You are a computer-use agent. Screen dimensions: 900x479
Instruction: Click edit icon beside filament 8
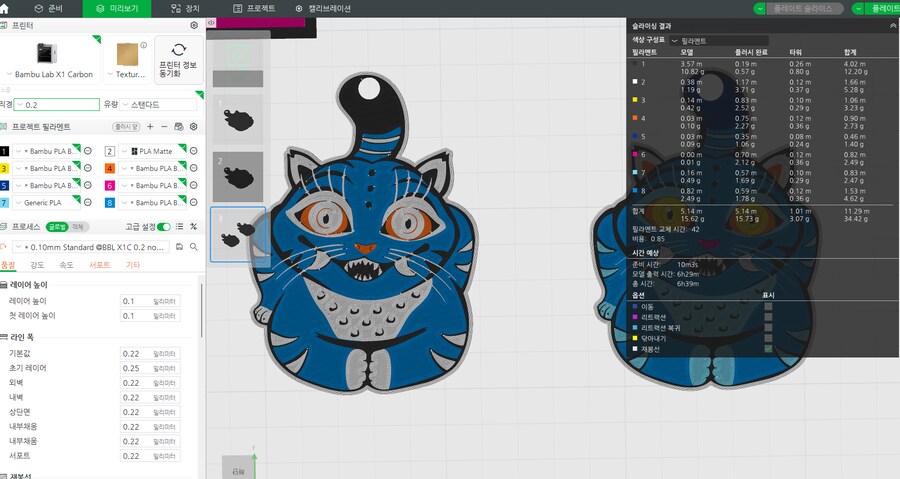point(194,203)
